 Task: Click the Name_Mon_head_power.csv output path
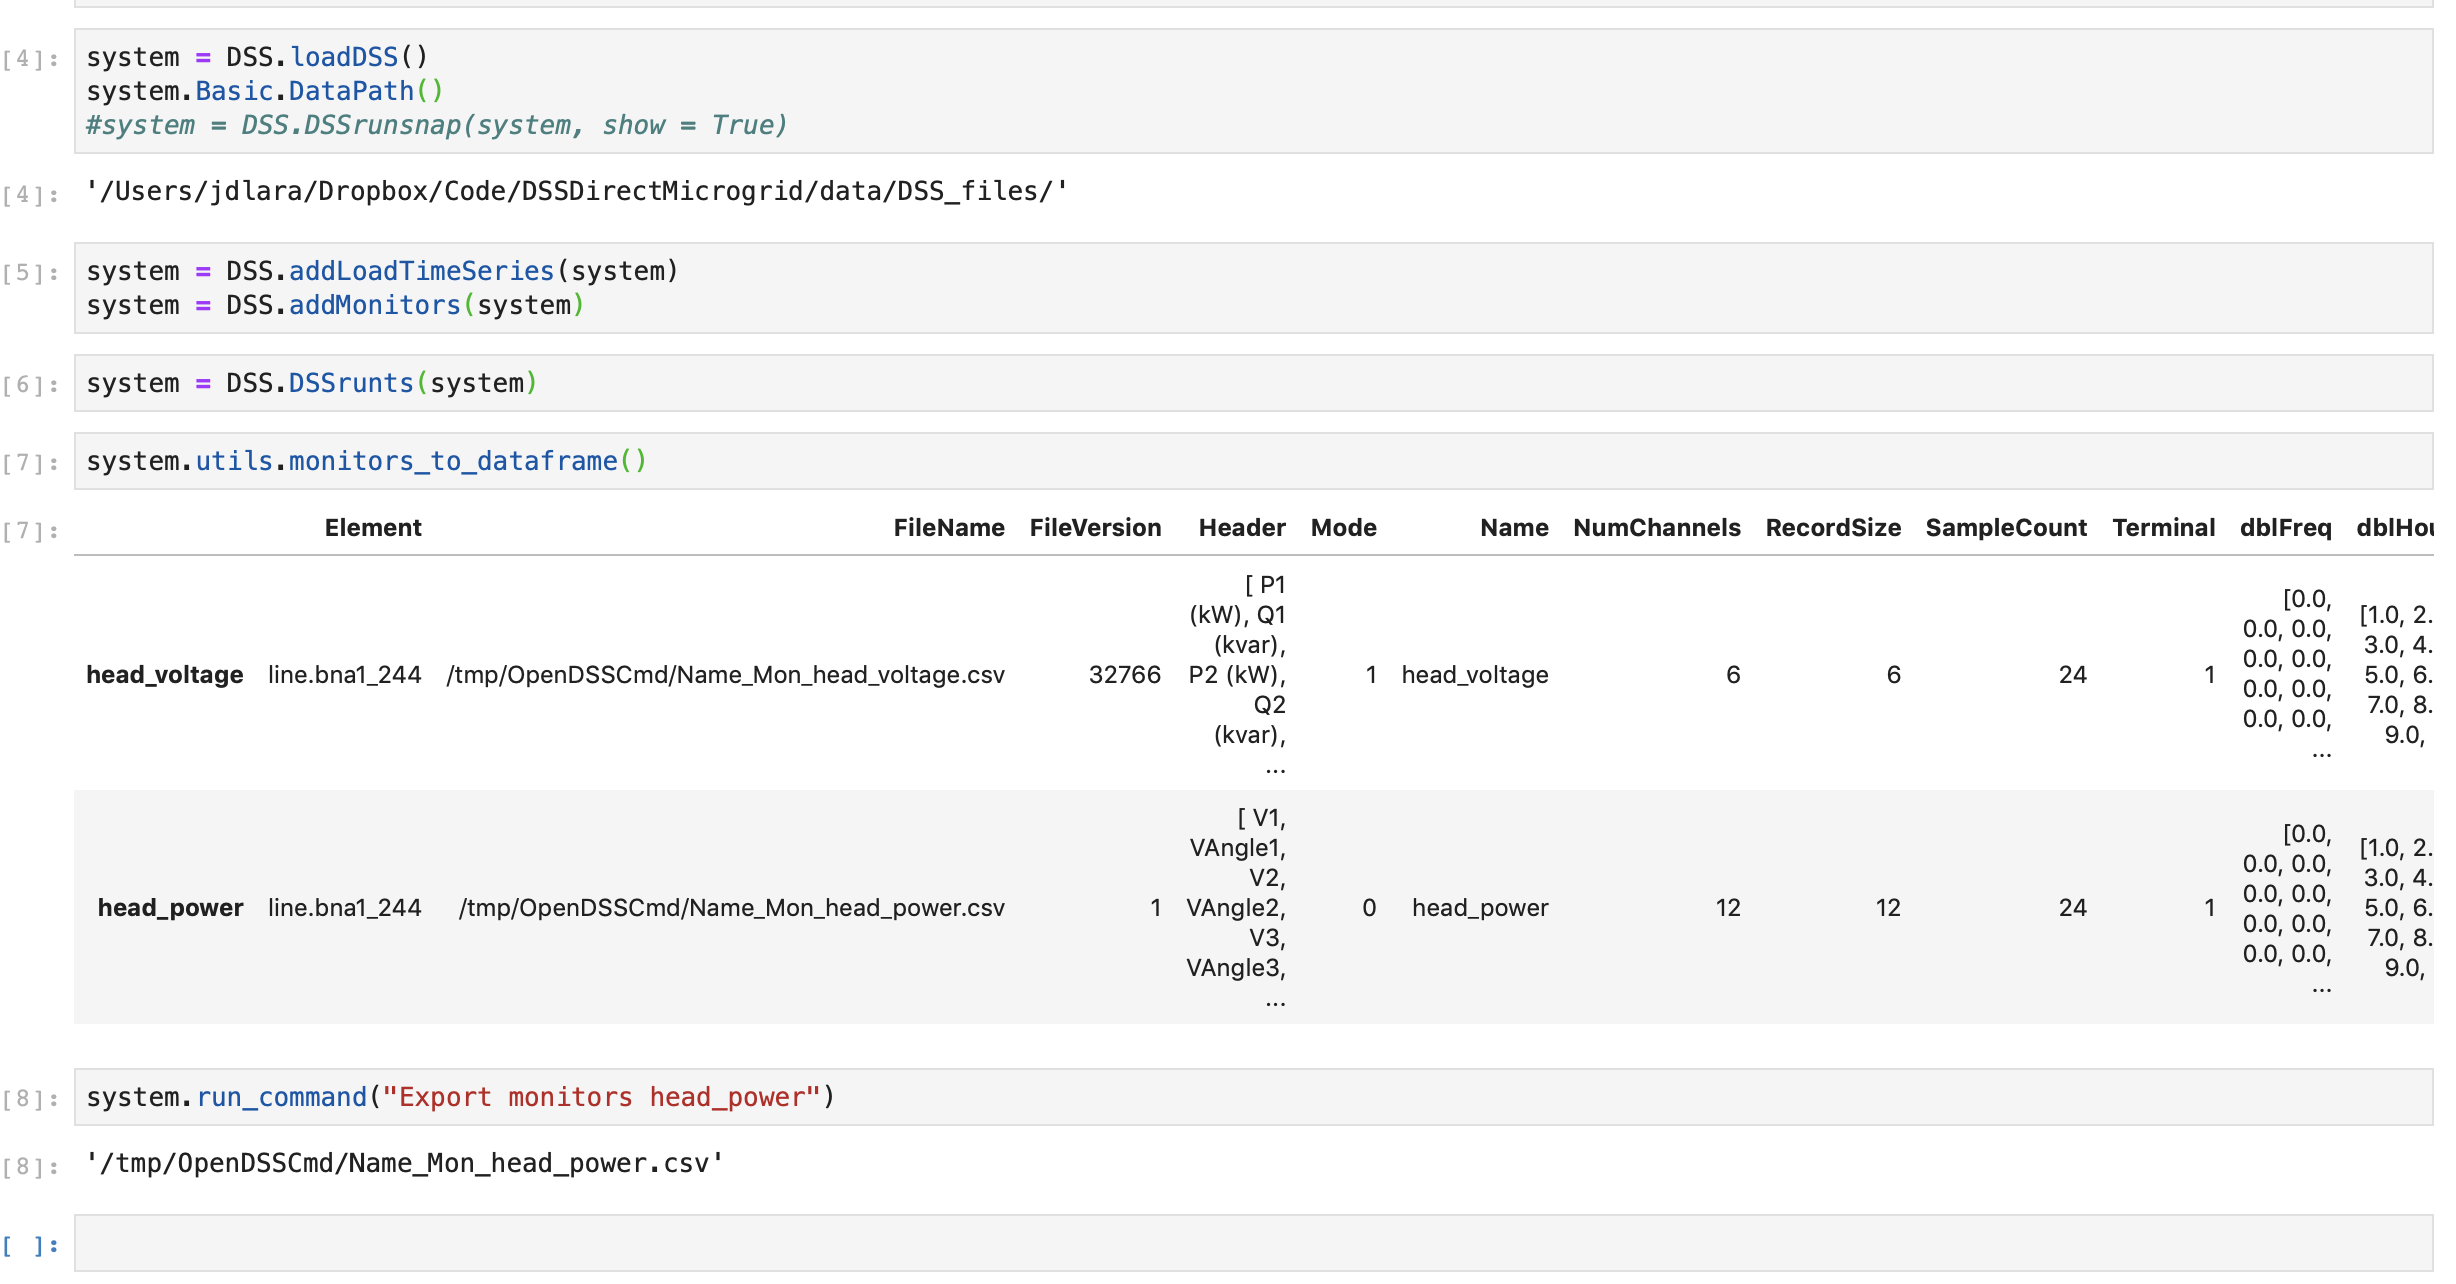click(x=404, y=1161)
